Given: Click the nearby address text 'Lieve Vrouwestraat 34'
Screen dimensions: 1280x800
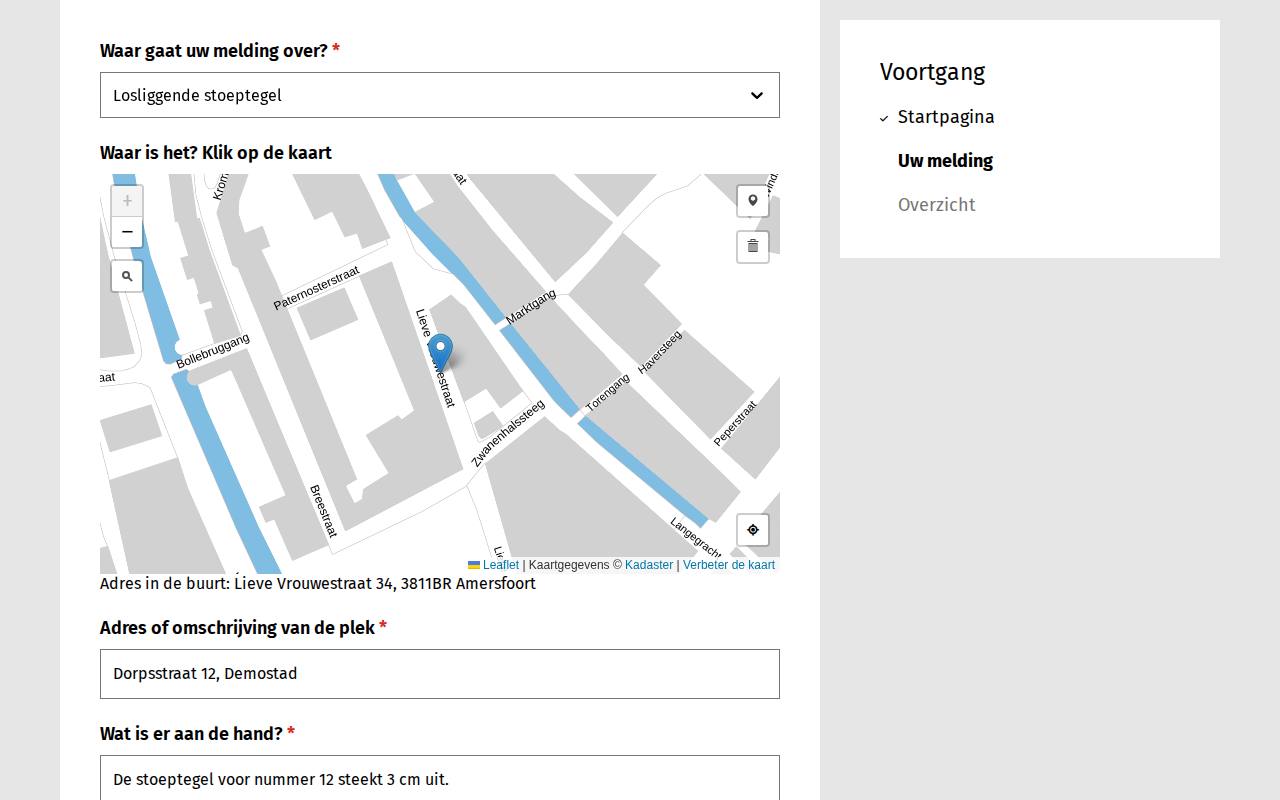Looking at the screenshot, I should [314, 584].
